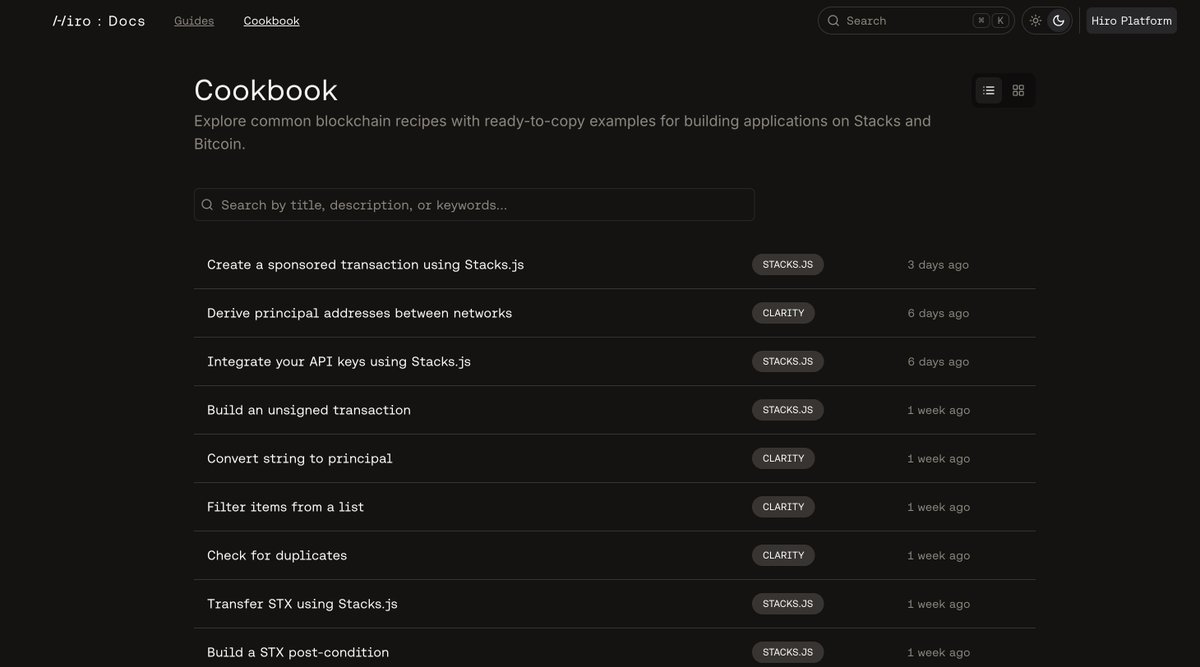This screenshot has height=667, width=1200.
Task: Open Filter items from a list recipe
Action: pyautogui.click(x=285, y=506)
